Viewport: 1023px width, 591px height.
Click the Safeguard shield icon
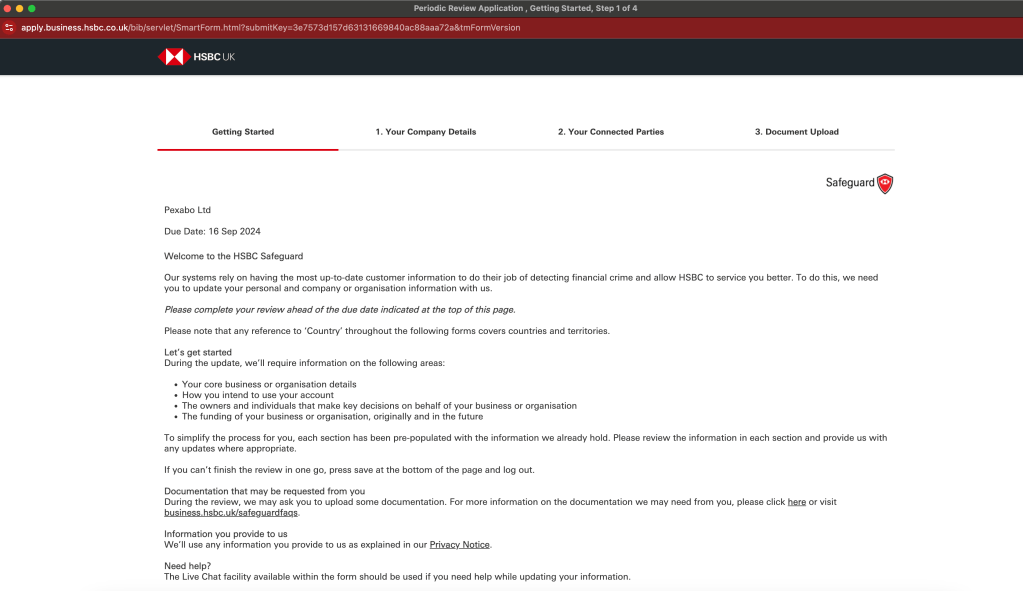click(885, 183)
